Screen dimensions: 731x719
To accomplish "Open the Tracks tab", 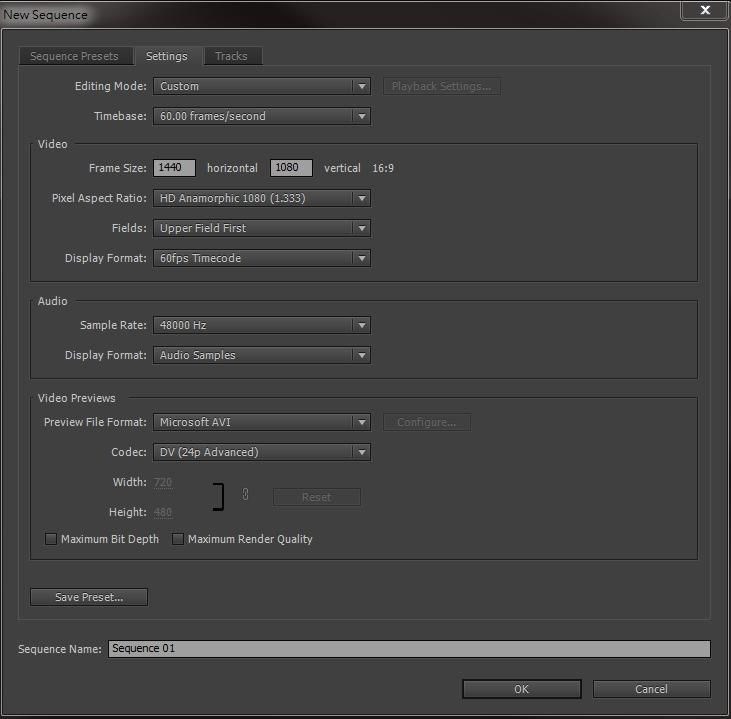I will pos(231,56).
